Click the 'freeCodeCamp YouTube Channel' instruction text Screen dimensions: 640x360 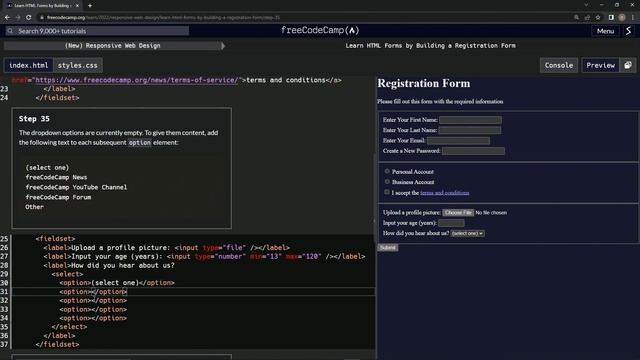[76, 187]
